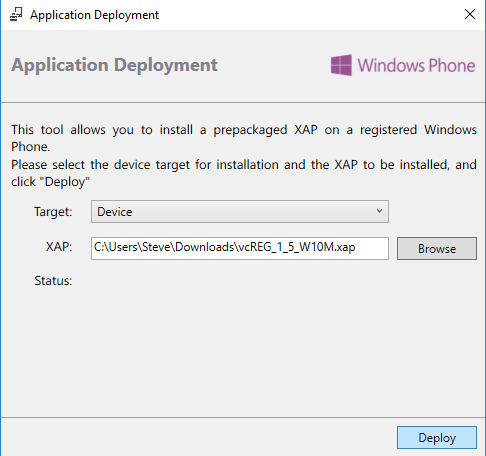Viewport: 486px width, 456px height.
Task: Click the Status: label
Action: pyautogui.click(x=53, y=281)
